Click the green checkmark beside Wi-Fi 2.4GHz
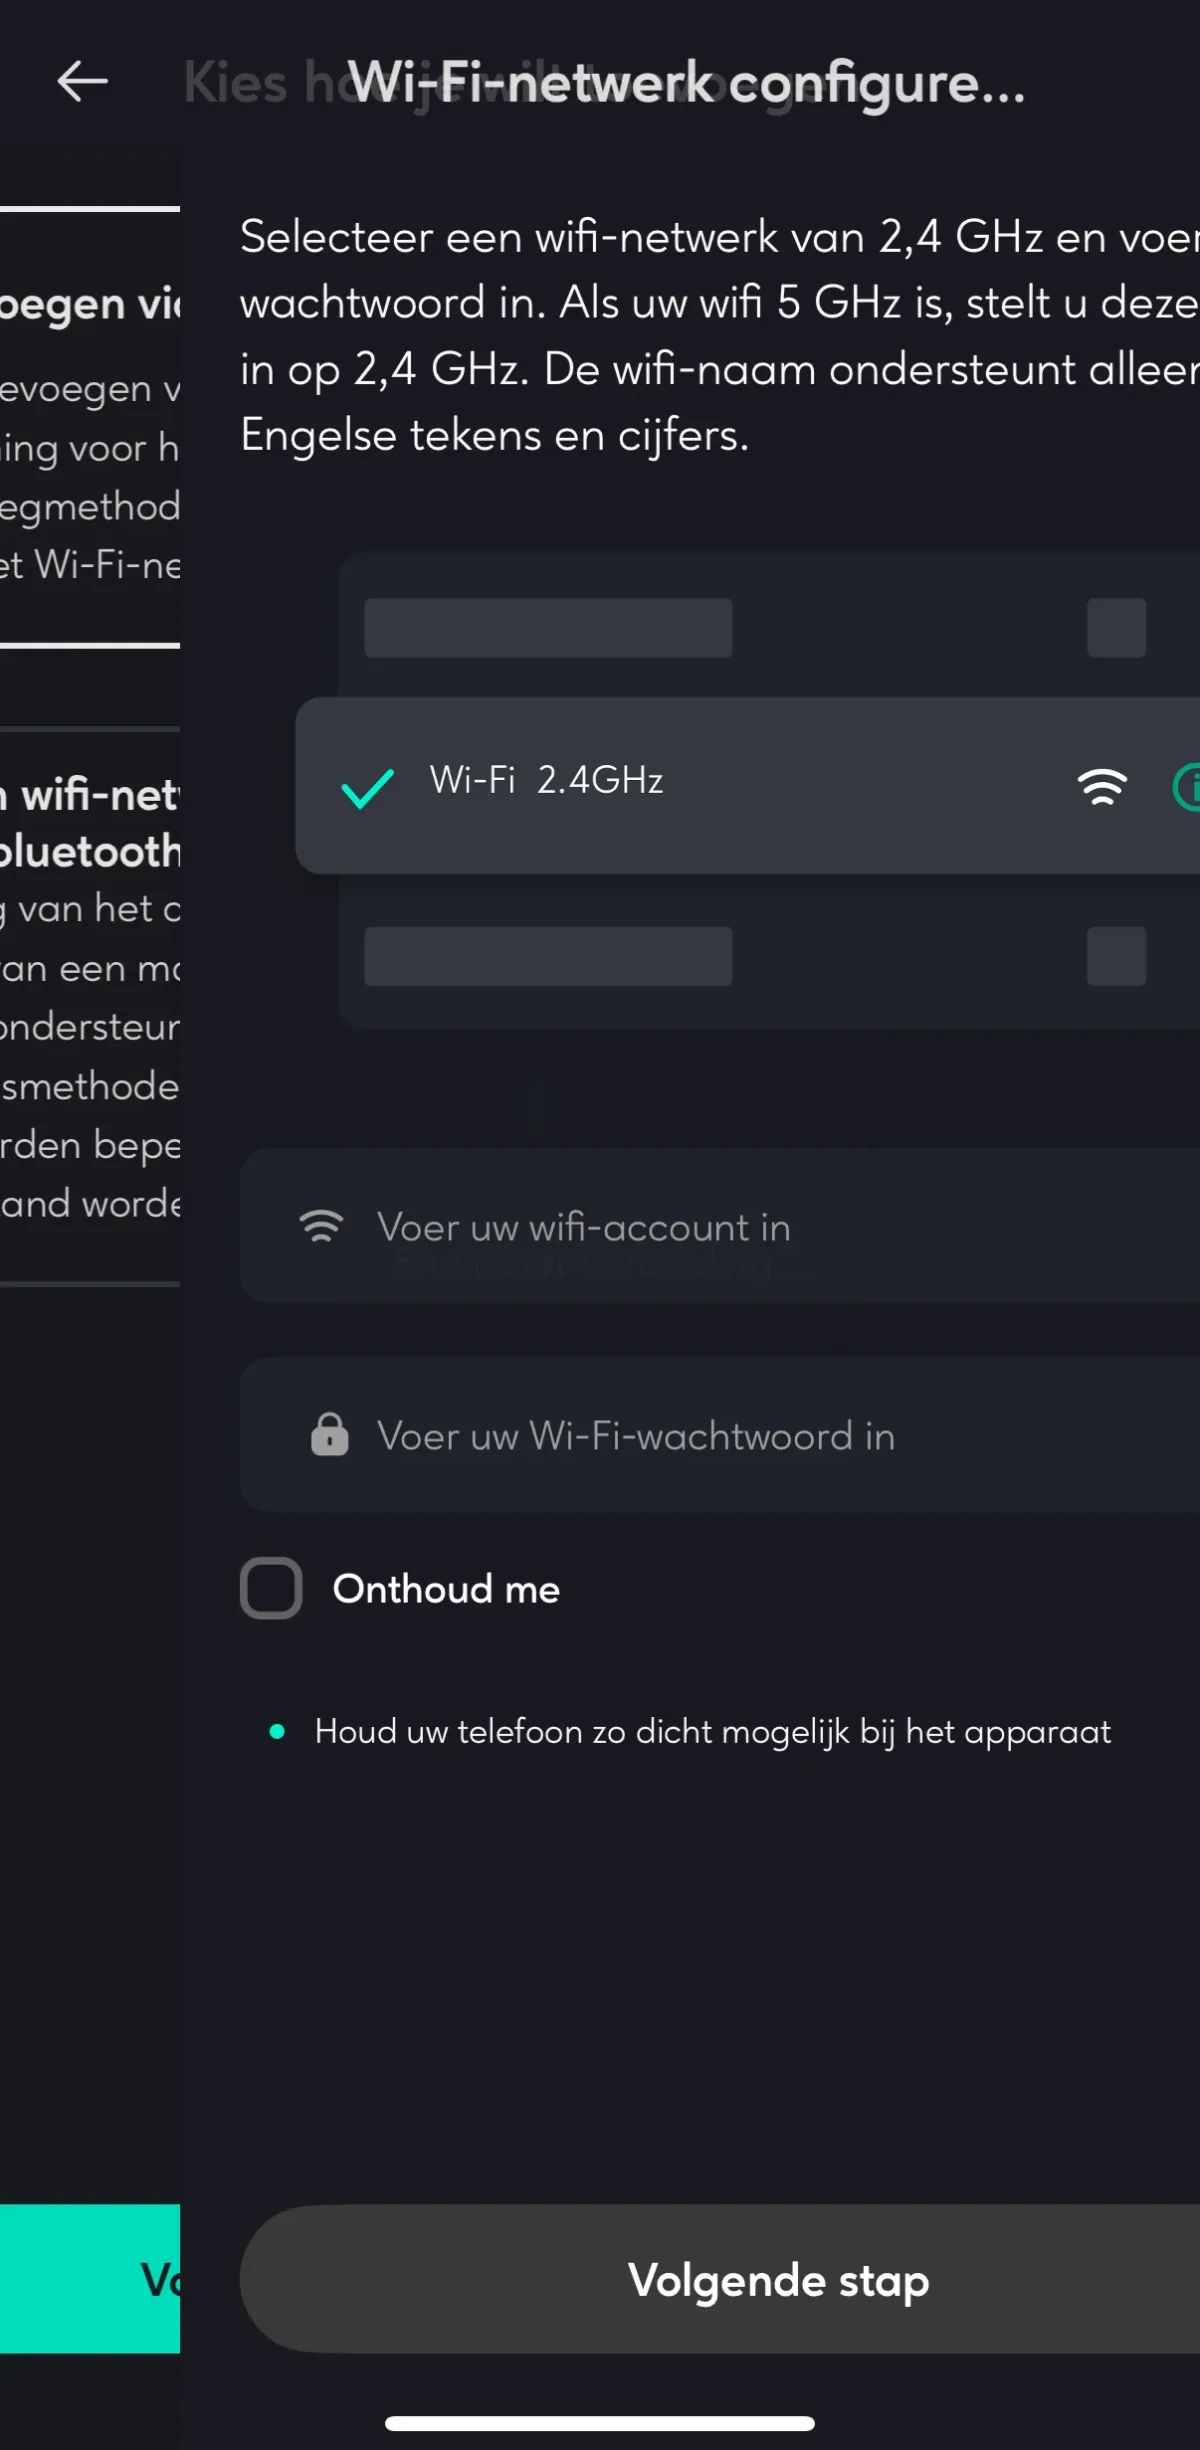Screen dimensions: 1200x2450 [x=367, y=787]
